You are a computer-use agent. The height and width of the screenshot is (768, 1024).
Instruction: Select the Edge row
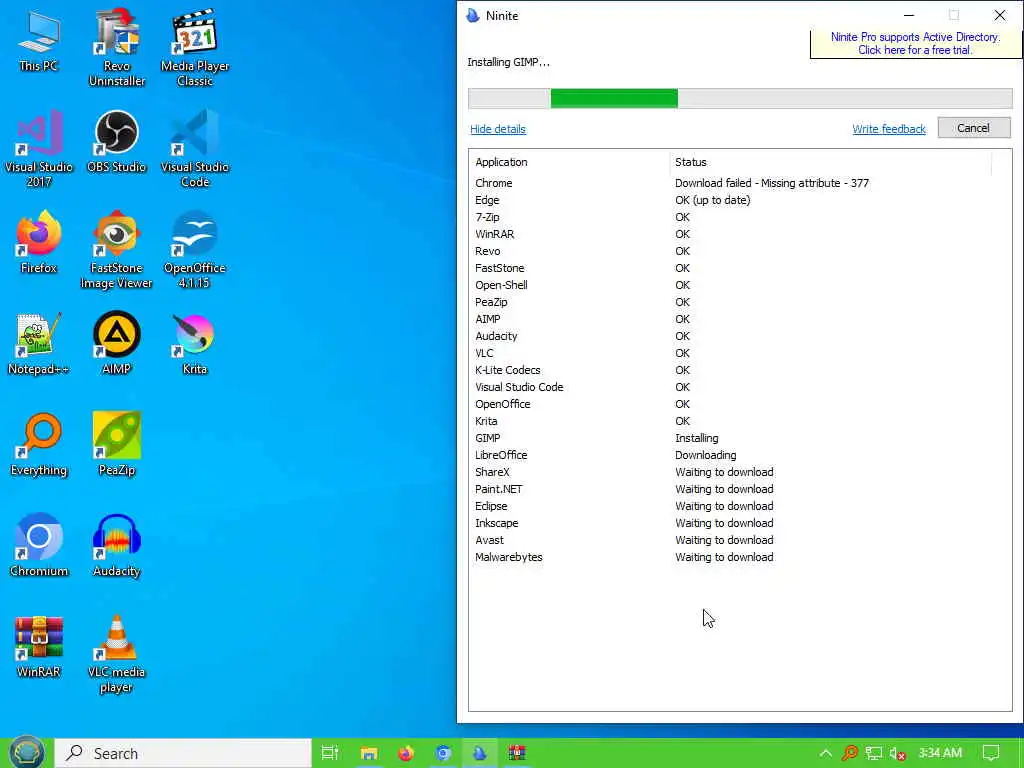click(740, 200)
